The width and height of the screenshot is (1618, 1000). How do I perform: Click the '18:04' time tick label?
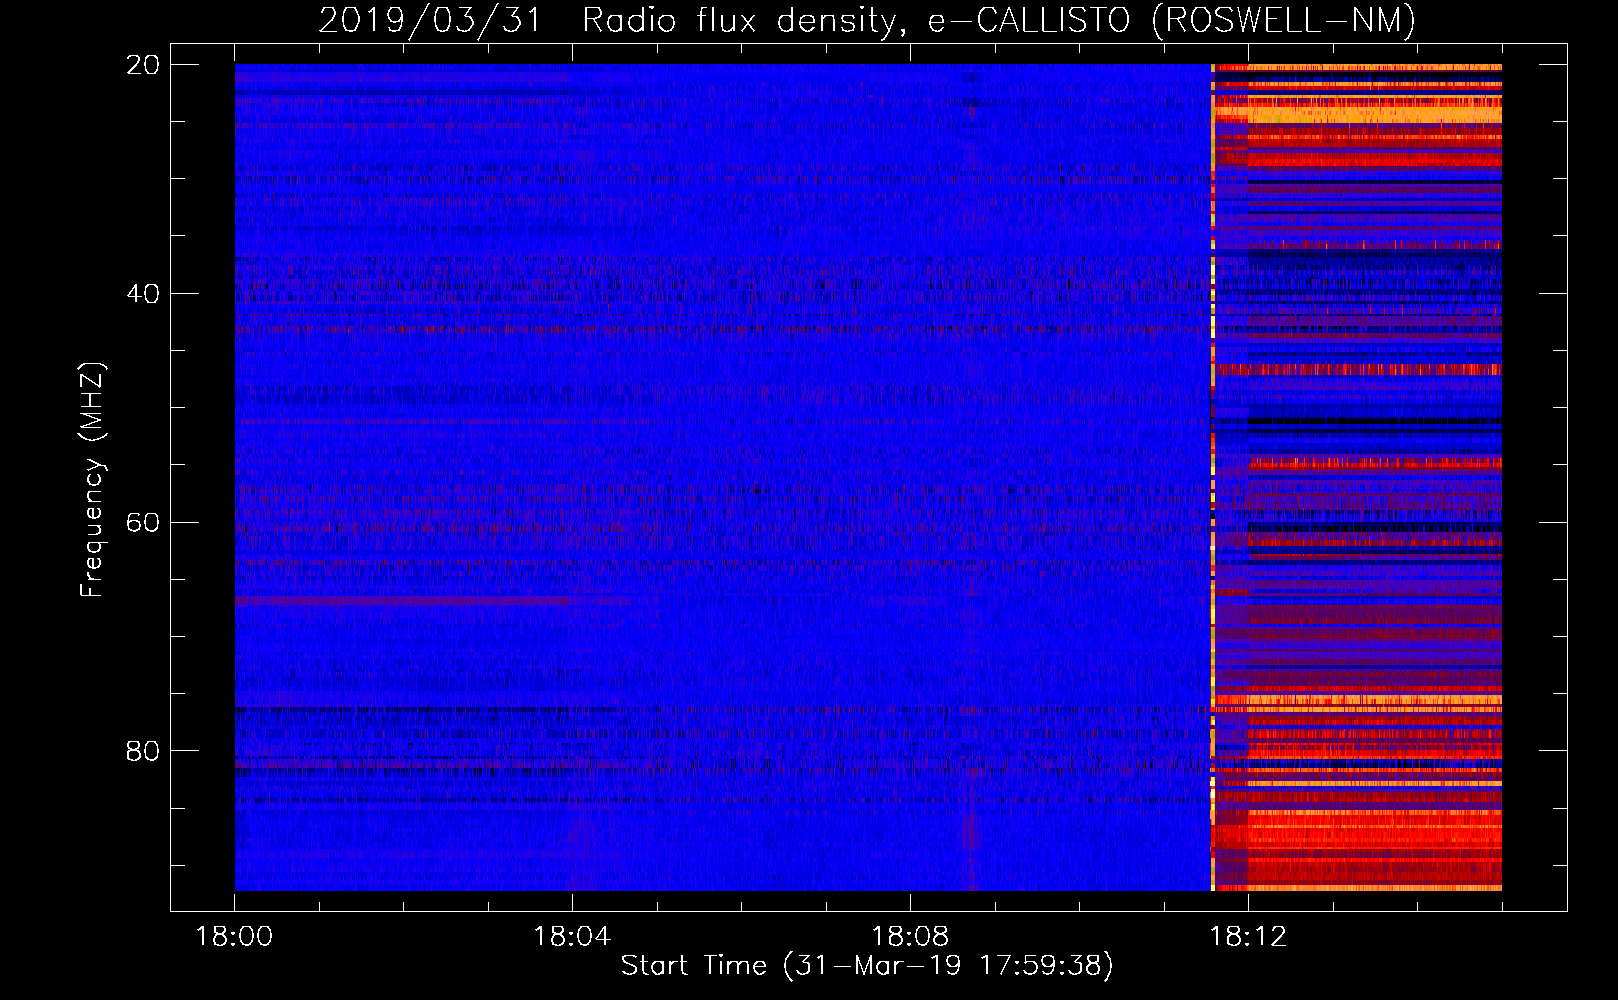point(572,937)
